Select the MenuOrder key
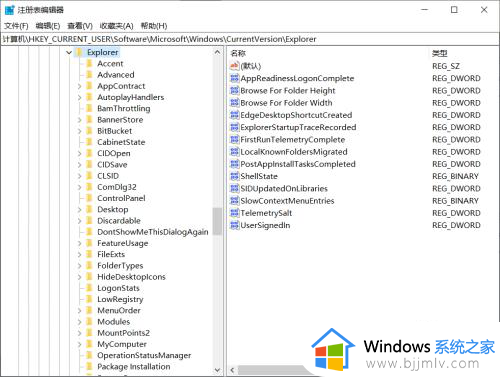500x377 pixels. 119,310
